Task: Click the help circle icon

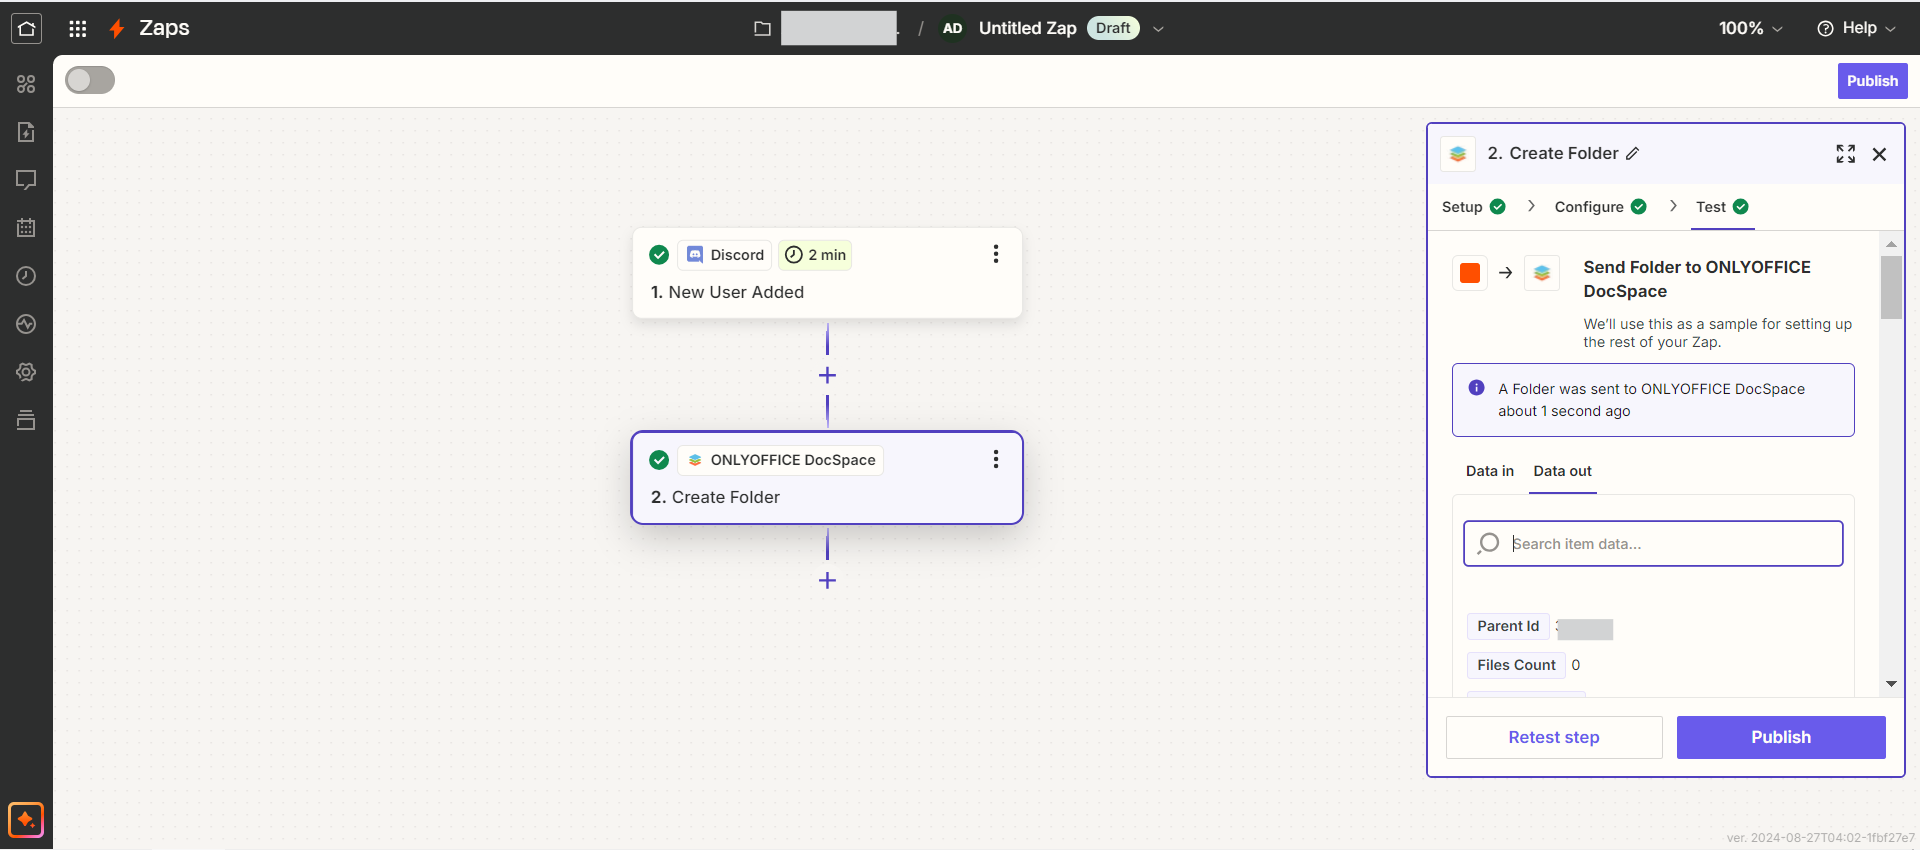Action: point(1825,29)
